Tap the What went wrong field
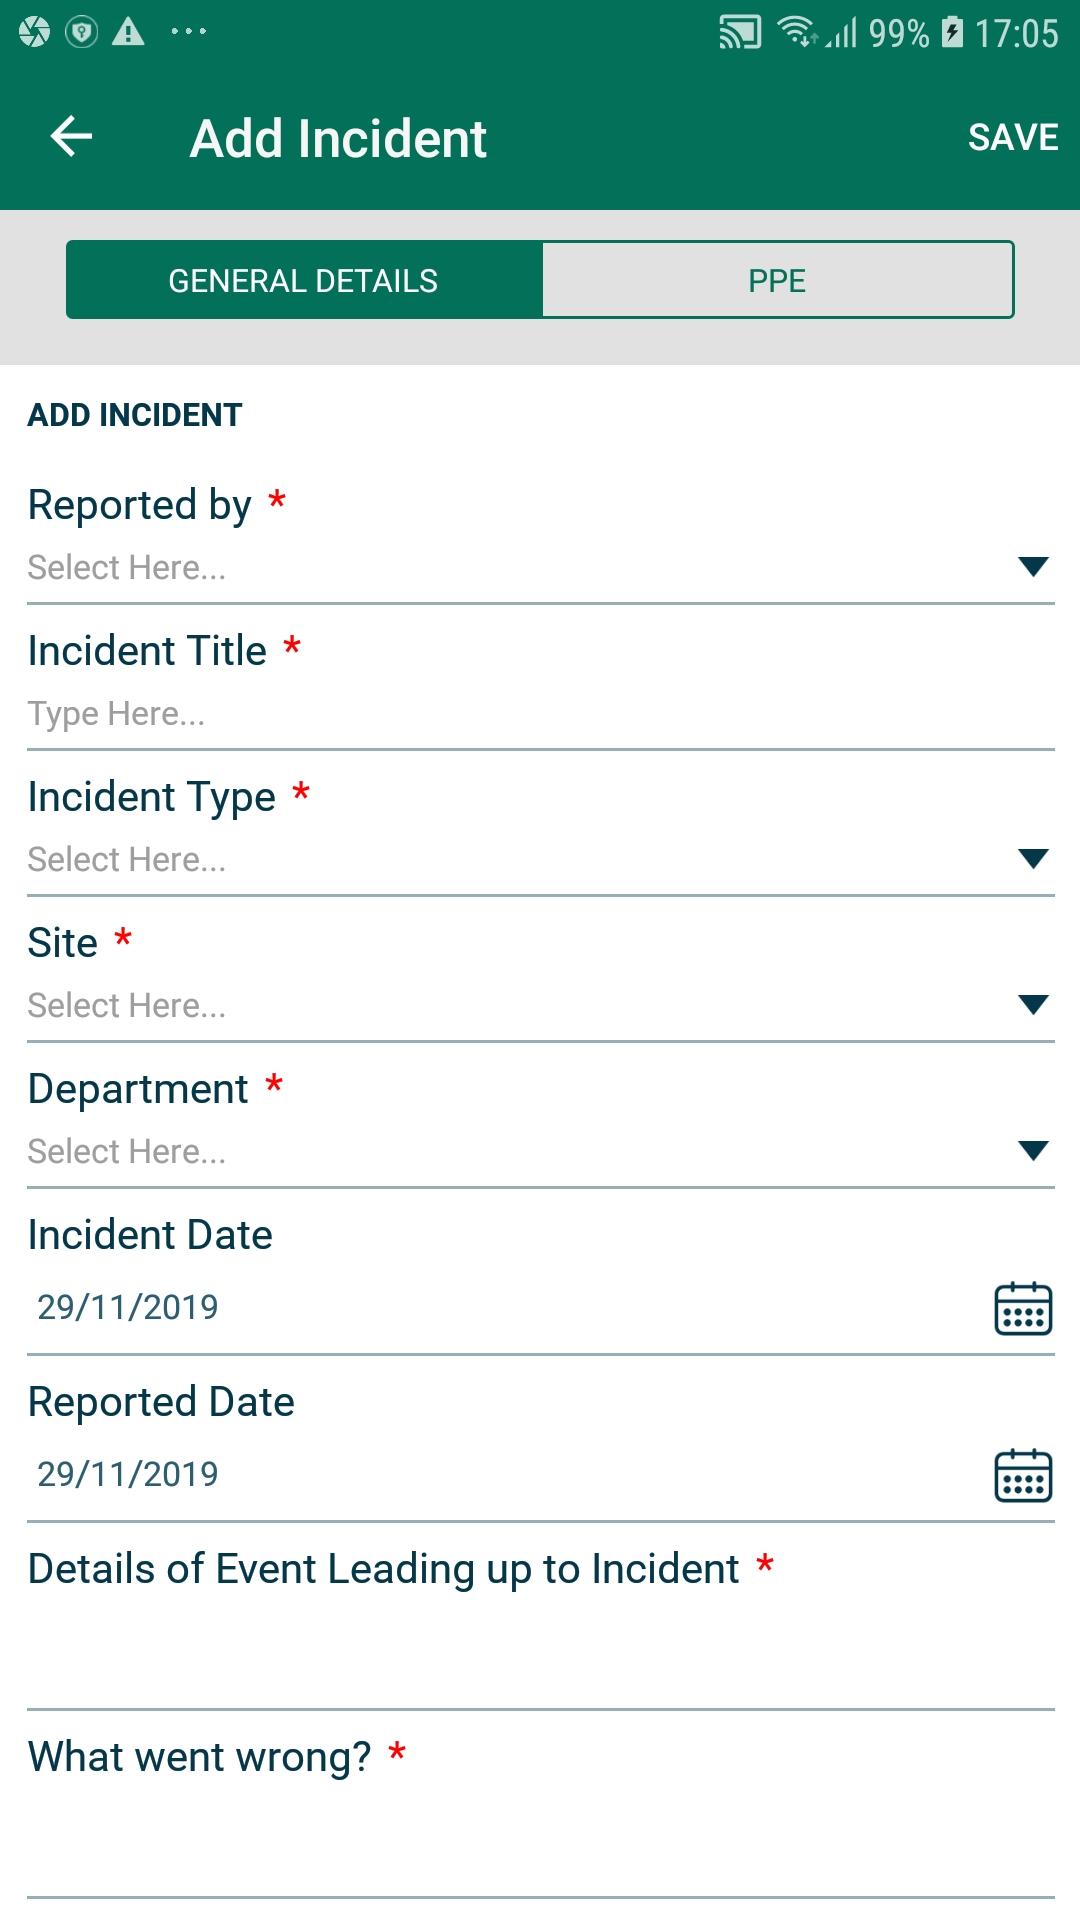This screenshot has width=1080, height=1920. [x=541, y=1840]
